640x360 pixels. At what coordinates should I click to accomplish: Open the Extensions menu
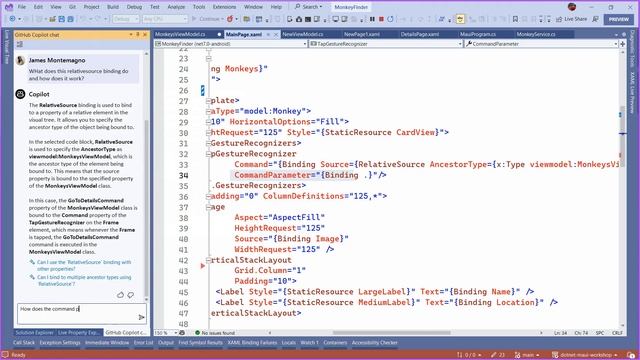[x=224, y=7]
